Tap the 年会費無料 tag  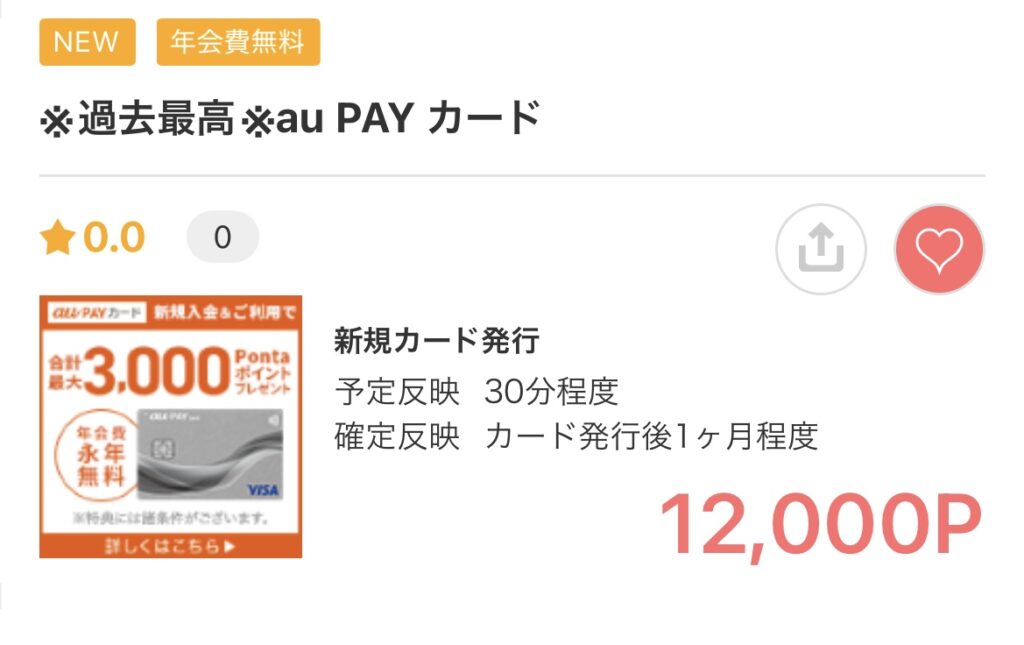coord(238,42)
